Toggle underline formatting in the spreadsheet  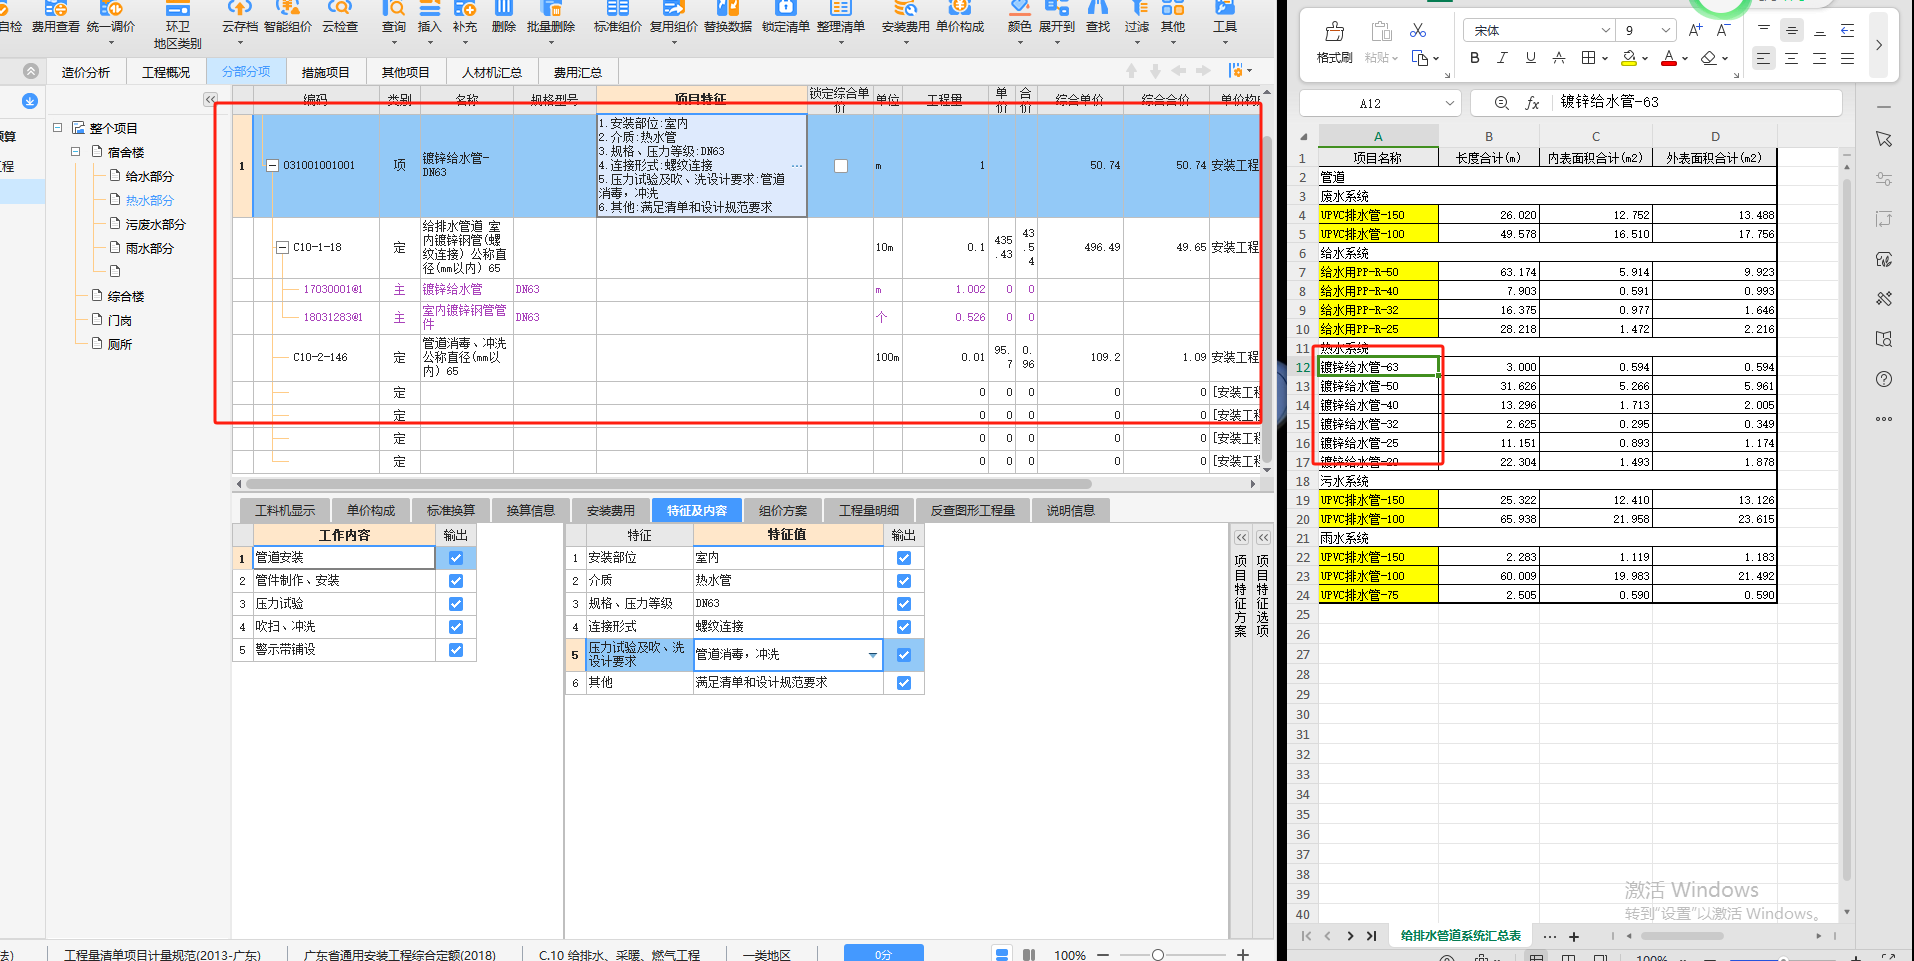(1530, 58)
